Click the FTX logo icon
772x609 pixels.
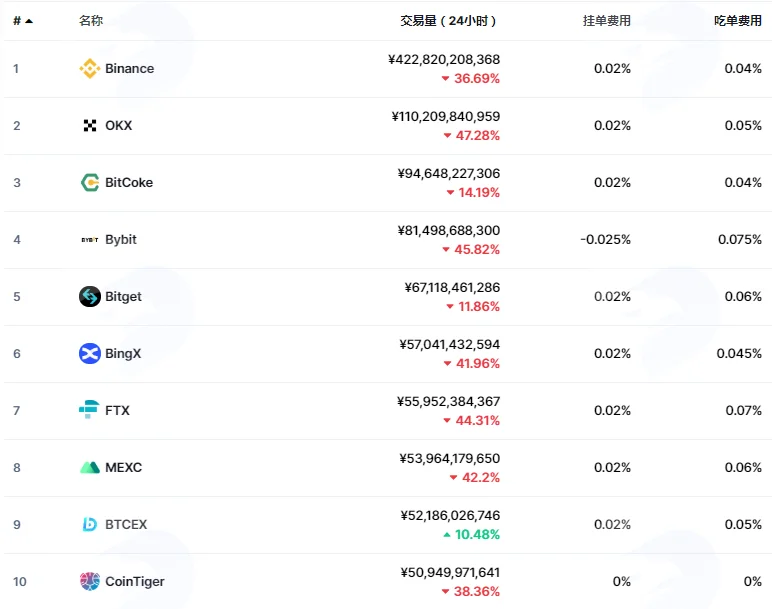point(89,410)
